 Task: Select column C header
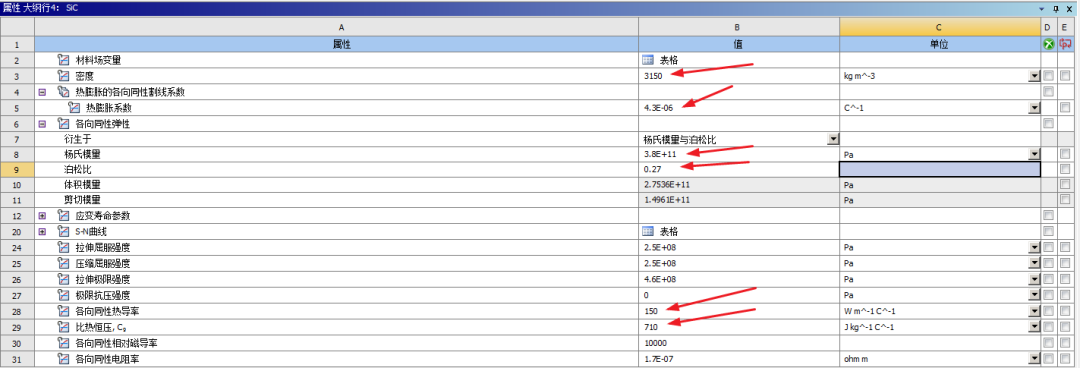point(939,27)
